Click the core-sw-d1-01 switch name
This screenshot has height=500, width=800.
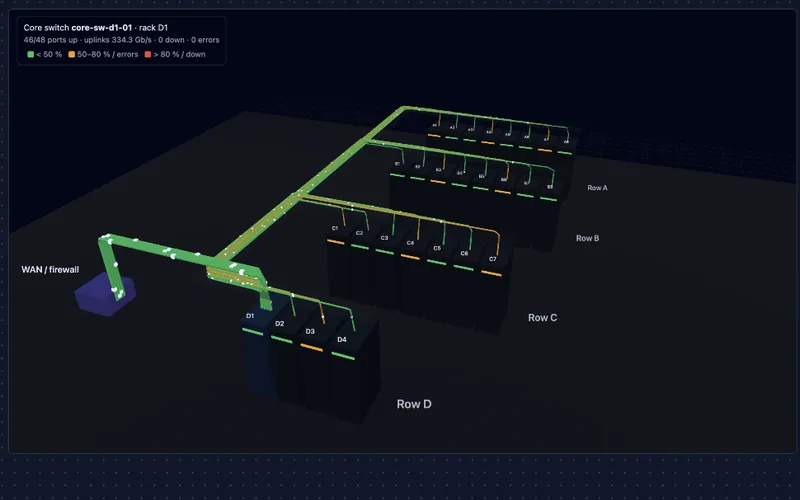click(102, 28)
